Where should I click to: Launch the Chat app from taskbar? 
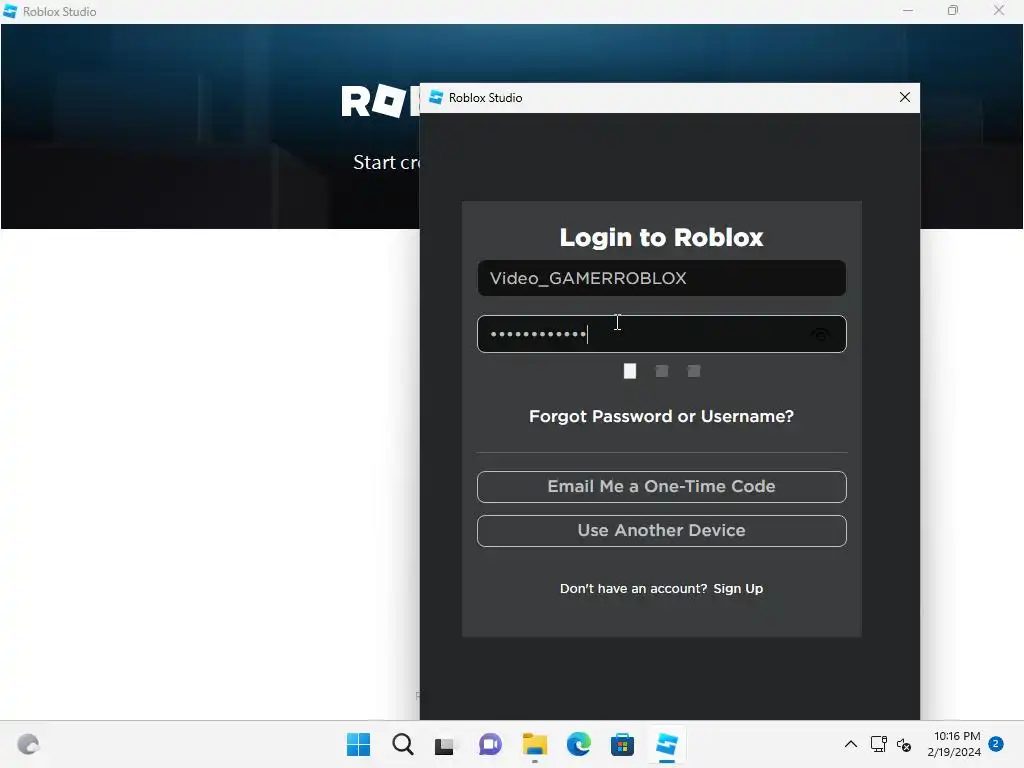click(x=490, y=744)
